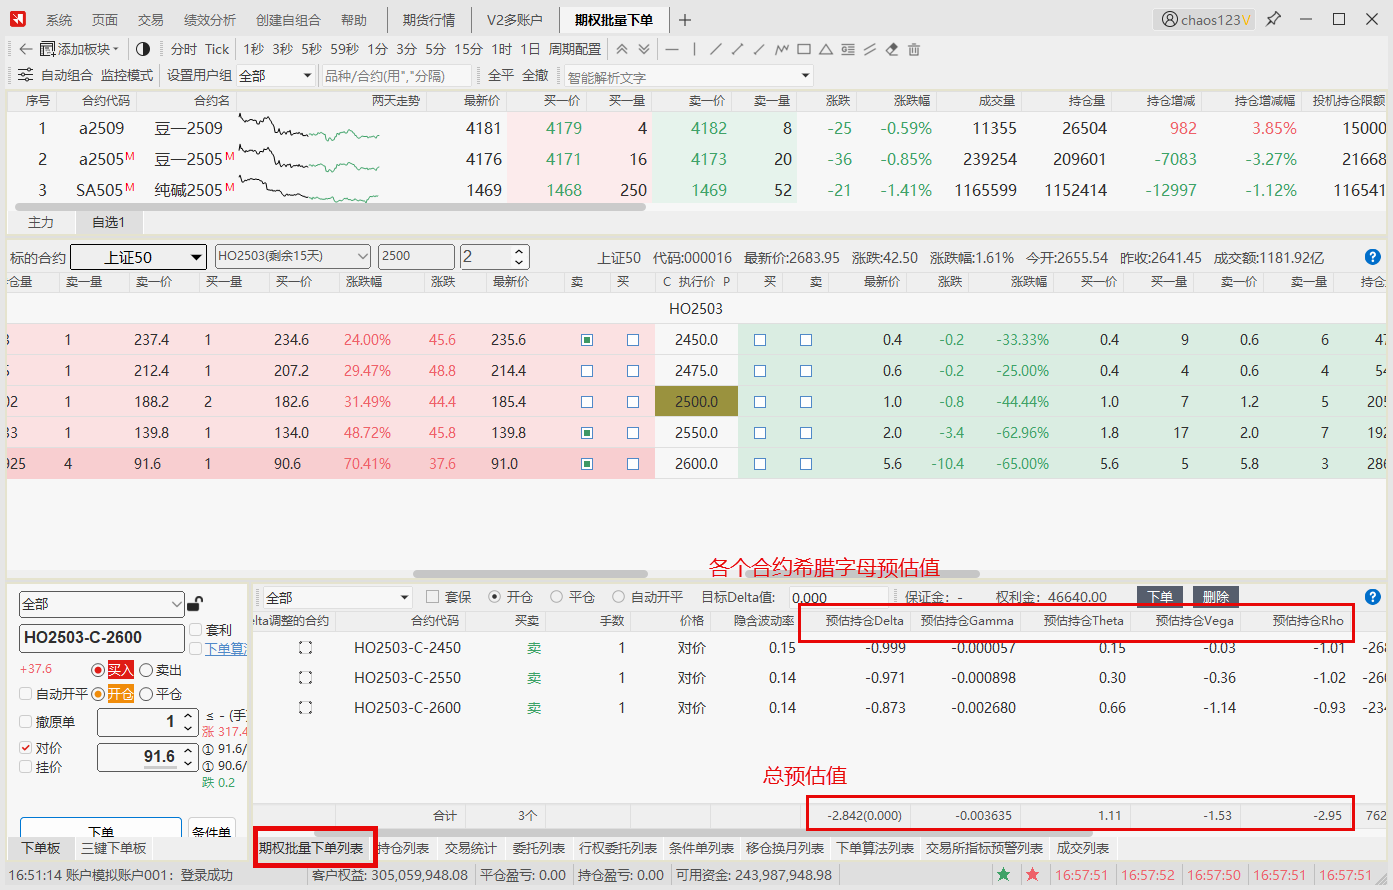Select the triangle drawing tool
The height and width of the screenshot is (890, 1393).
826,49
